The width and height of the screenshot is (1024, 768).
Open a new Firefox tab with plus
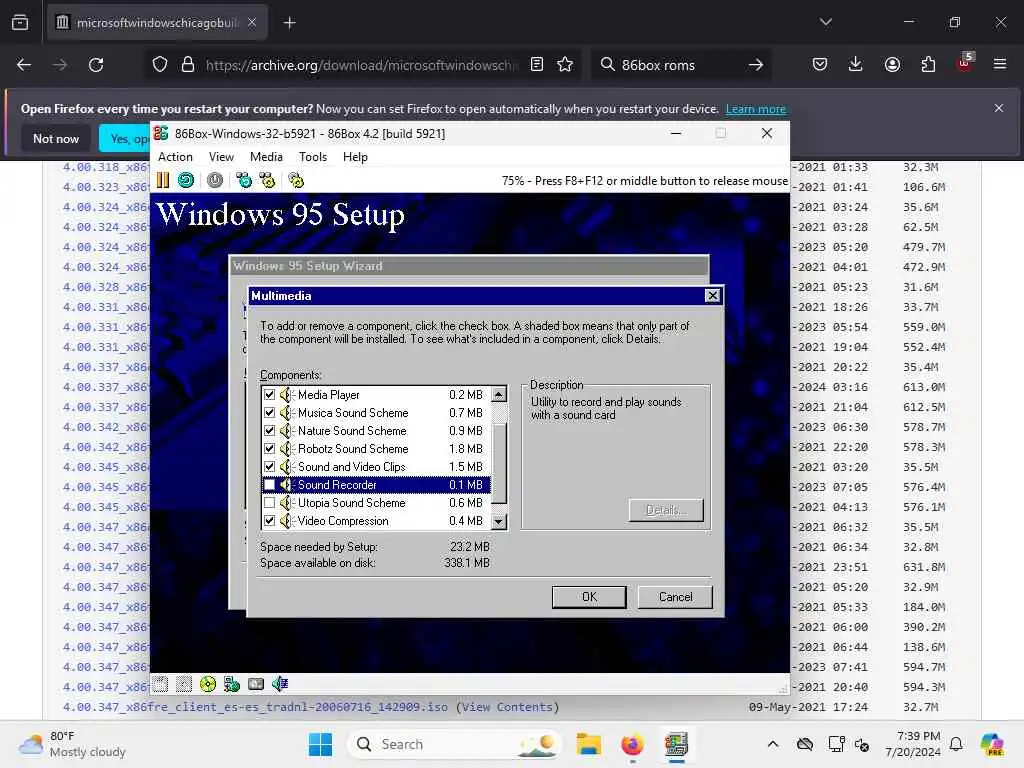289,23
